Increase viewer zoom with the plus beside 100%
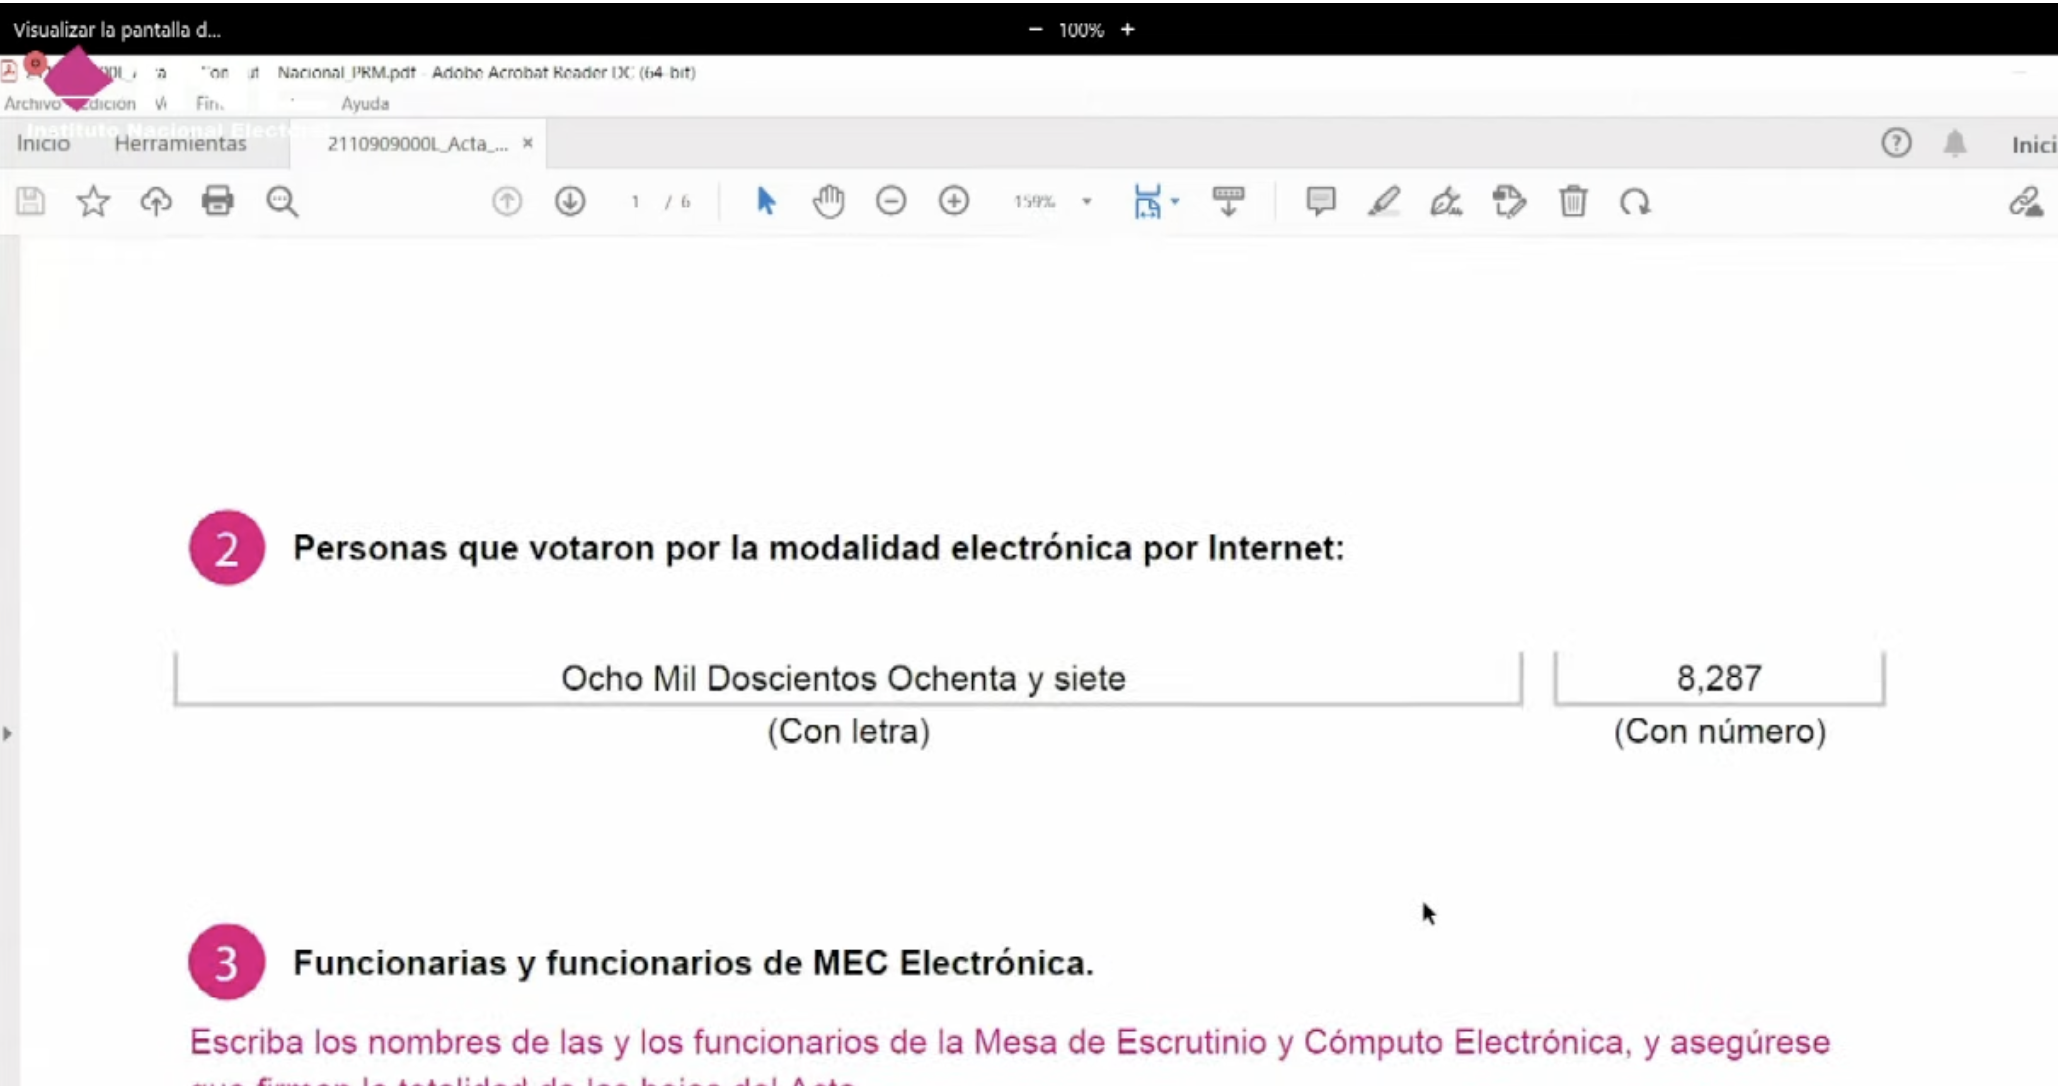 (1127, 29)
